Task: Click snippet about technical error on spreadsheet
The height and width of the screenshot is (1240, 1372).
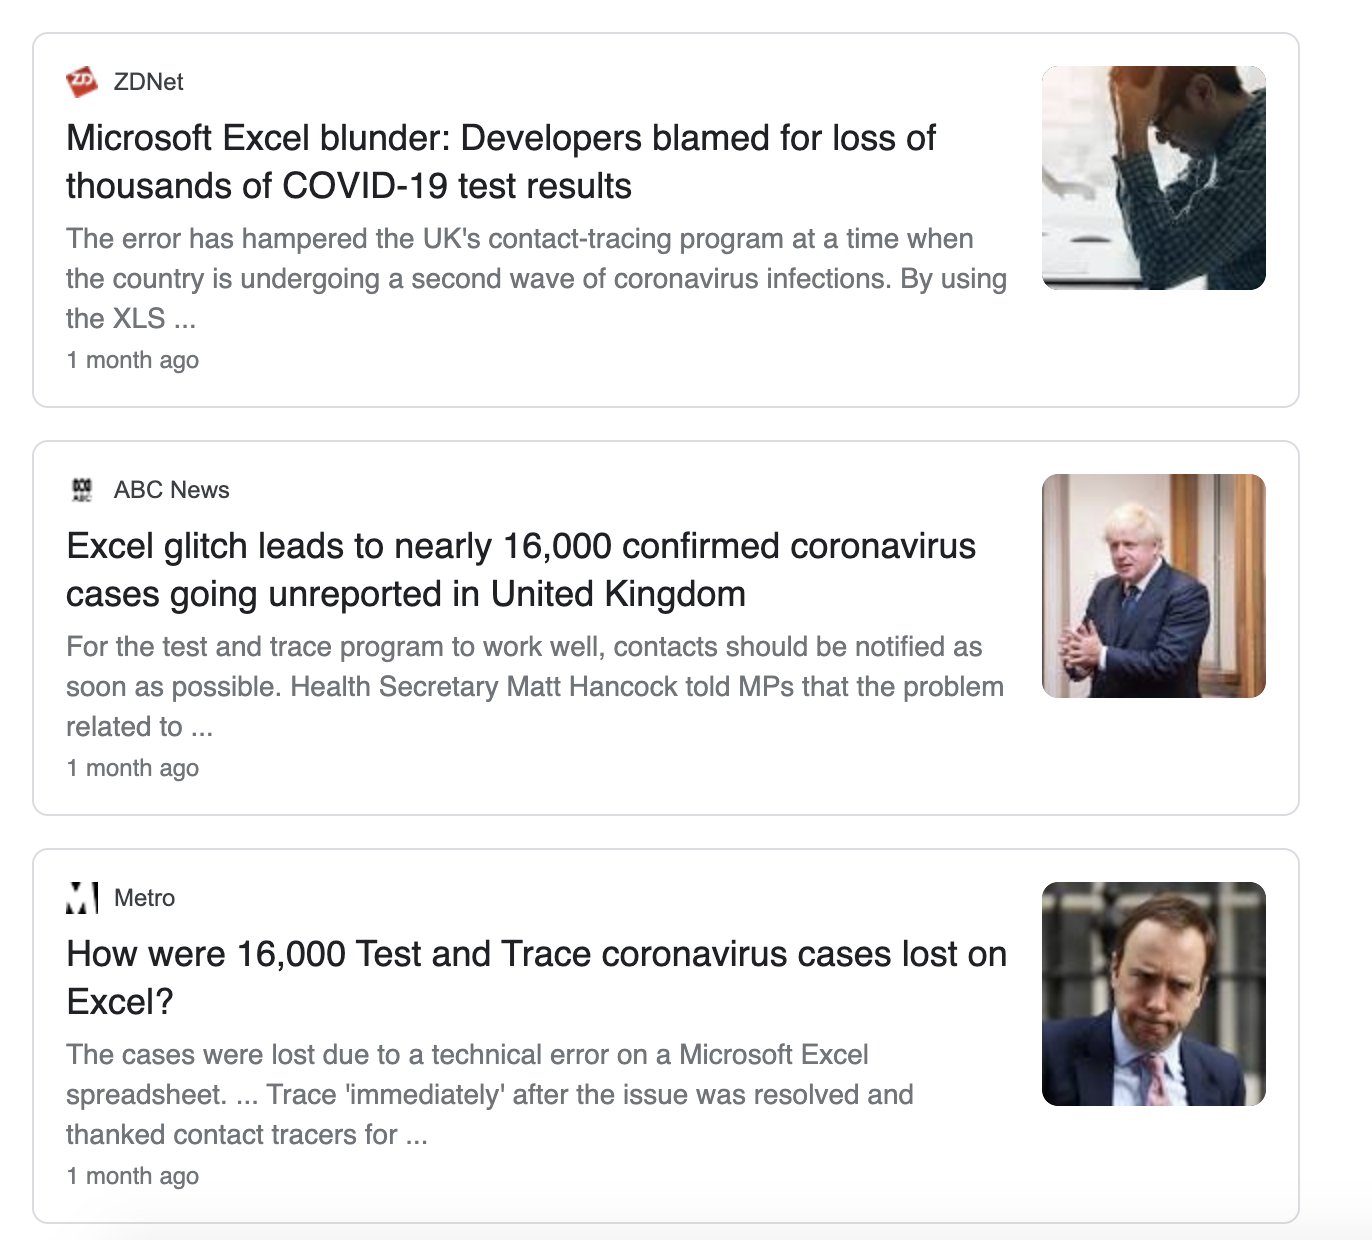Action: click(490, 1094)
